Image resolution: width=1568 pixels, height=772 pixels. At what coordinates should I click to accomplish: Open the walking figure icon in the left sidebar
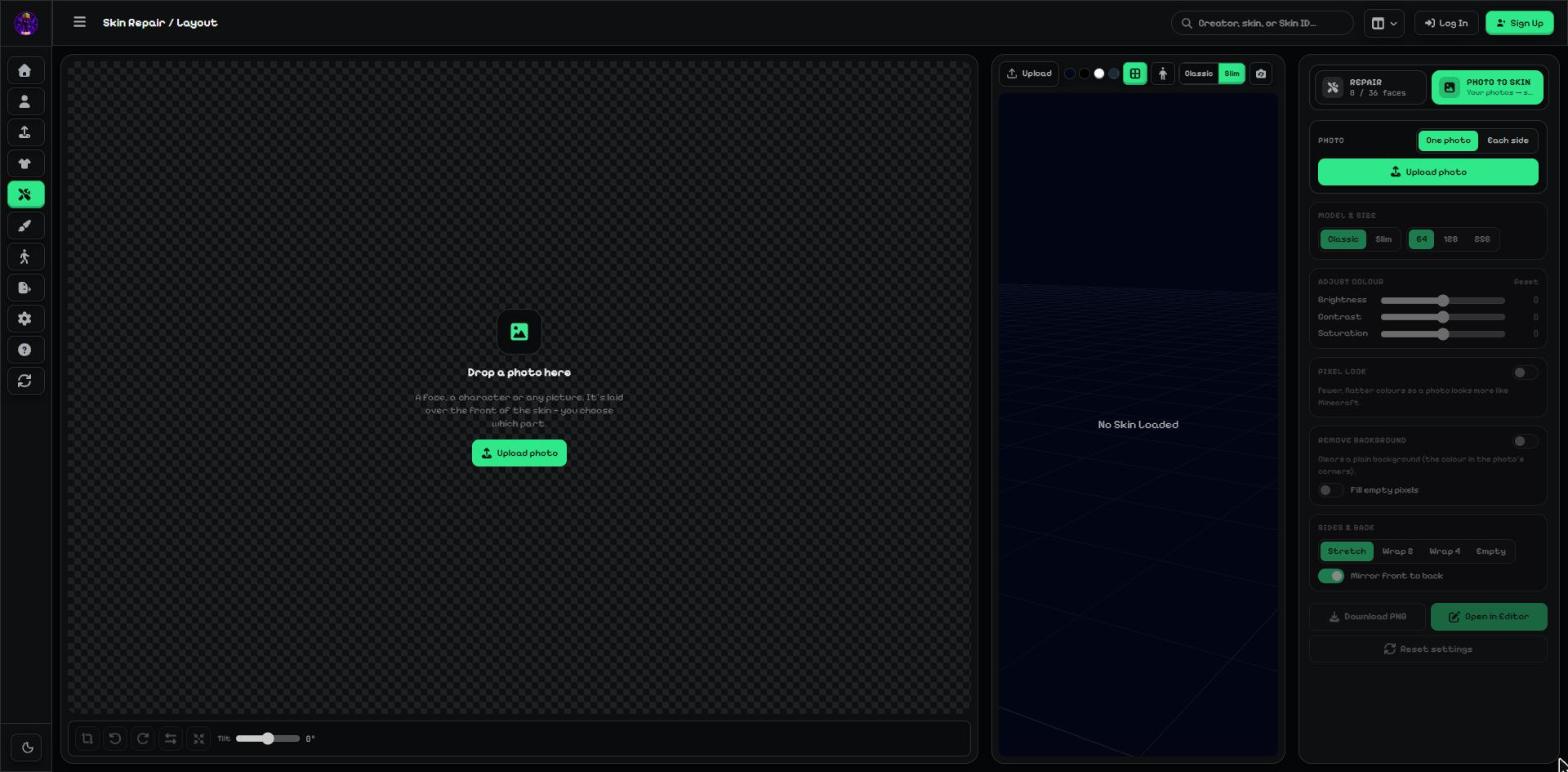(25, 257)
